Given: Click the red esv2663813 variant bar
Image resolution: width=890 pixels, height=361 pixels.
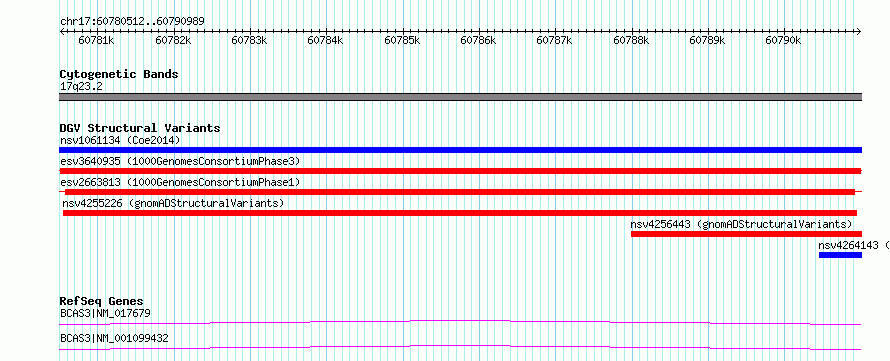Looking at the screenshot, I should click(x=460, y=192).
